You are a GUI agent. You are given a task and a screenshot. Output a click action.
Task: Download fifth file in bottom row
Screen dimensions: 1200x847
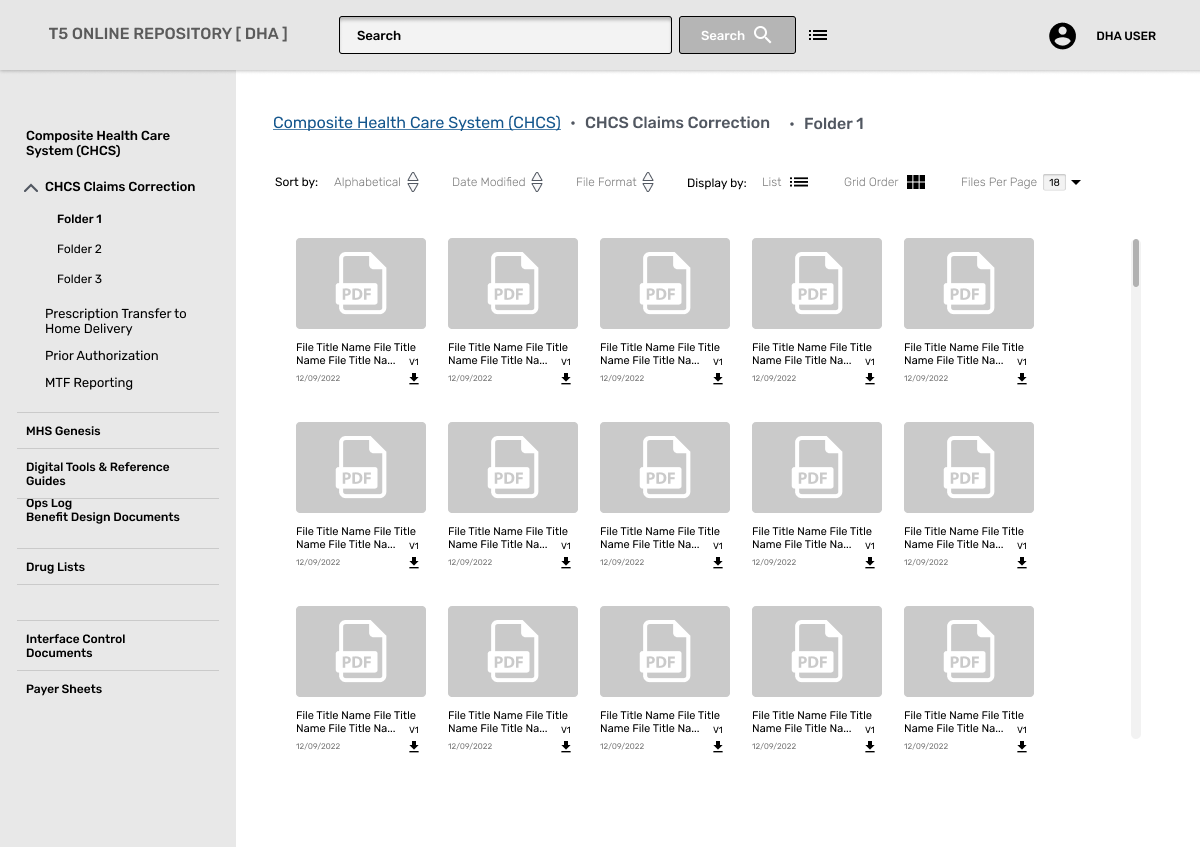[x=1022, y=747]
